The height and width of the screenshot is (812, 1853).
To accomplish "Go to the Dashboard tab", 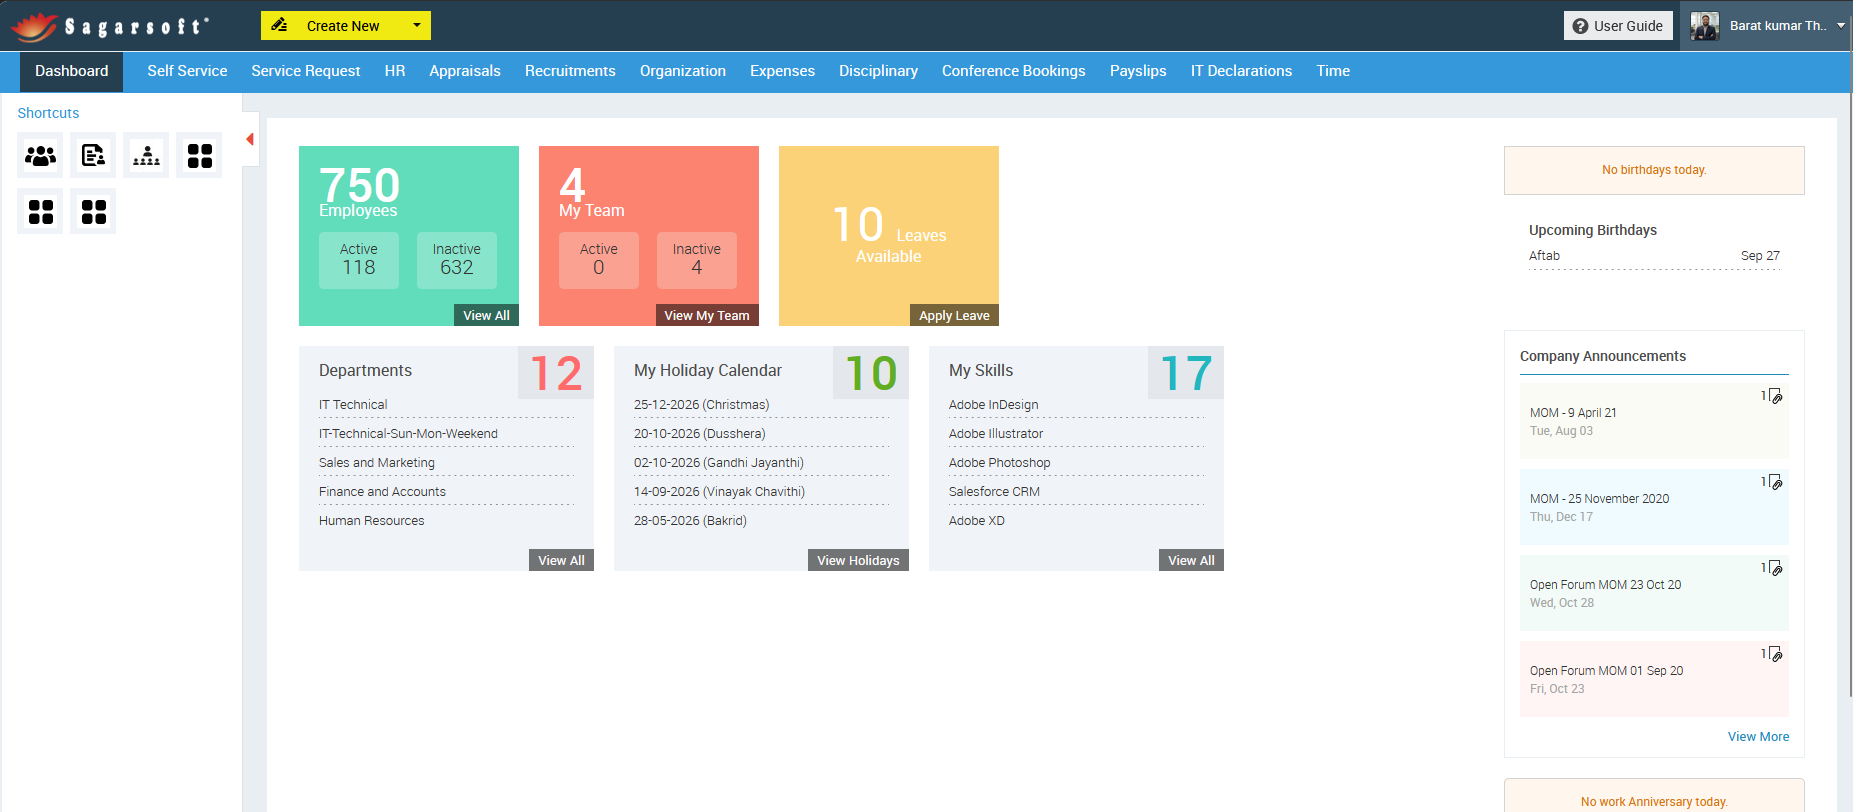I will [x=72, y=71].
